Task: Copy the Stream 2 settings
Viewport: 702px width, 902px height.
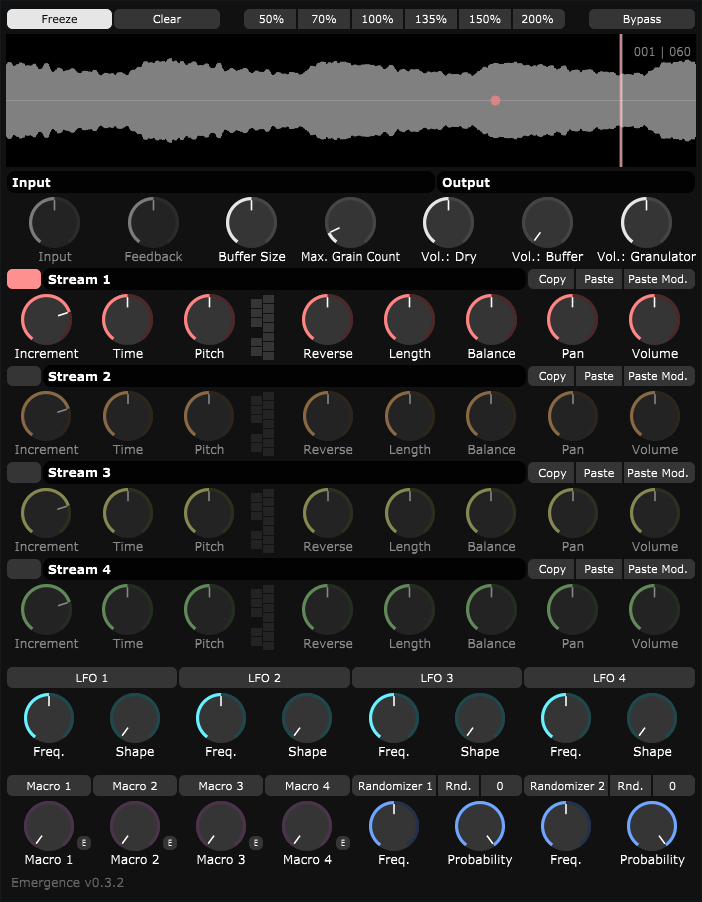Action: point(552,377)
